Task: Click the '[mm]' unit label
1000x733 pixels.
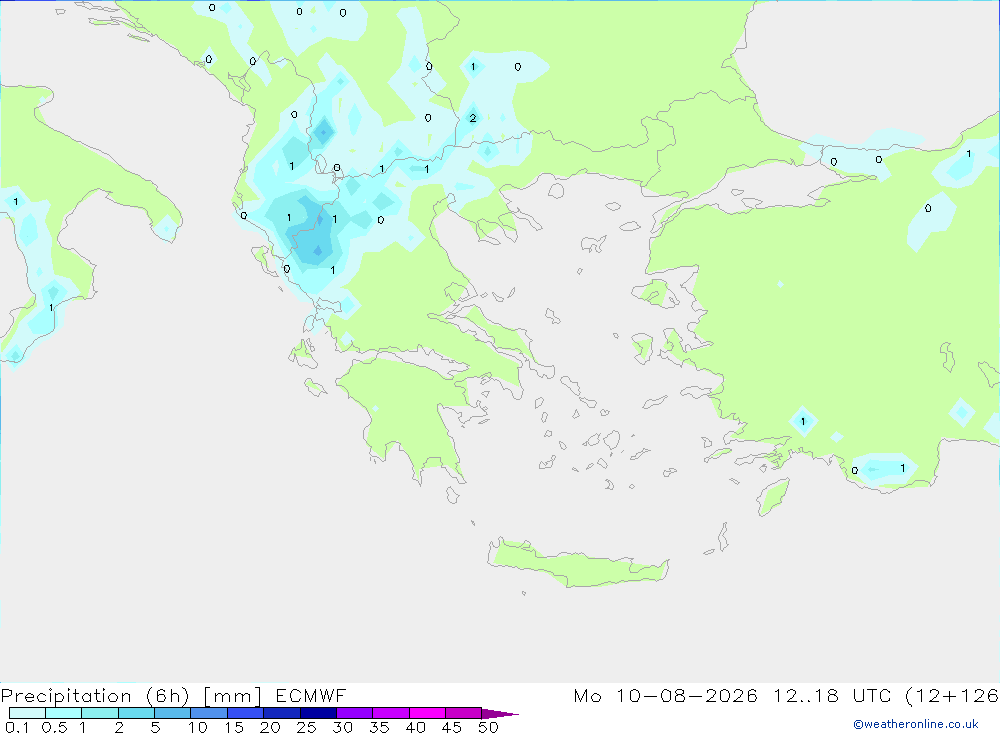Action: point(232,695)
